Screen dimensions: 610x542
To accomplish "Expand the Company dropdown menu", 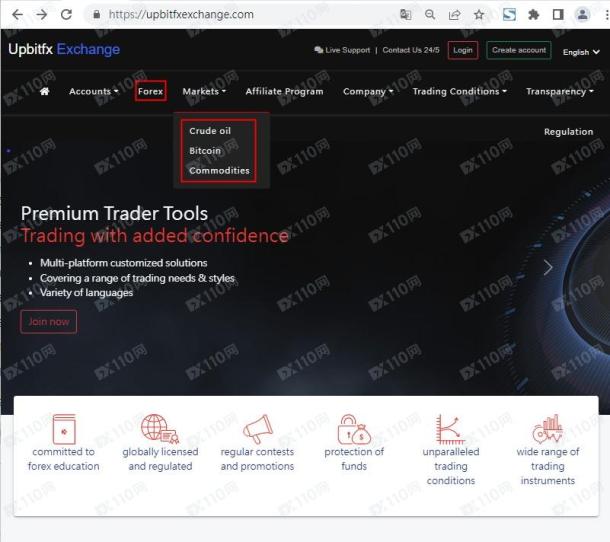I will tap(368, 91).
